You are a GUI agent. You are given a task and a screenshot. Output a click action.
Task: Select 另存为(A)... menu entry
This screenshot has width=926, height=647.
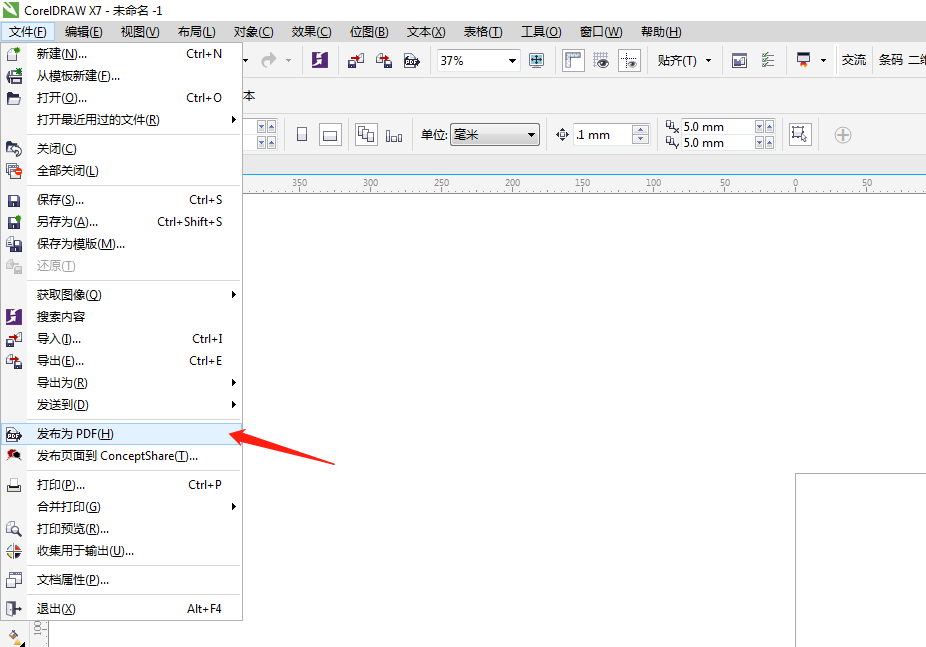(122, 222)
